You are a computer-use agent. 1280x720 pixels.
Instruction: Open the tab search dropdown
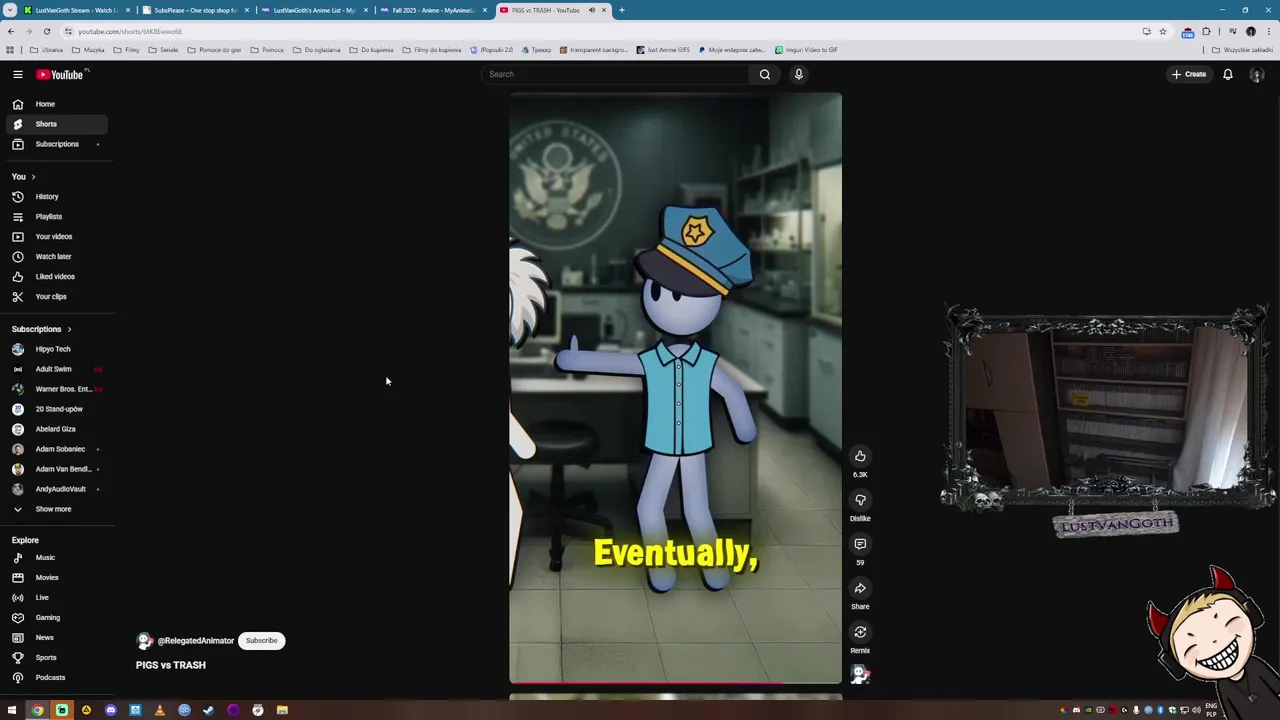[10, 10]
